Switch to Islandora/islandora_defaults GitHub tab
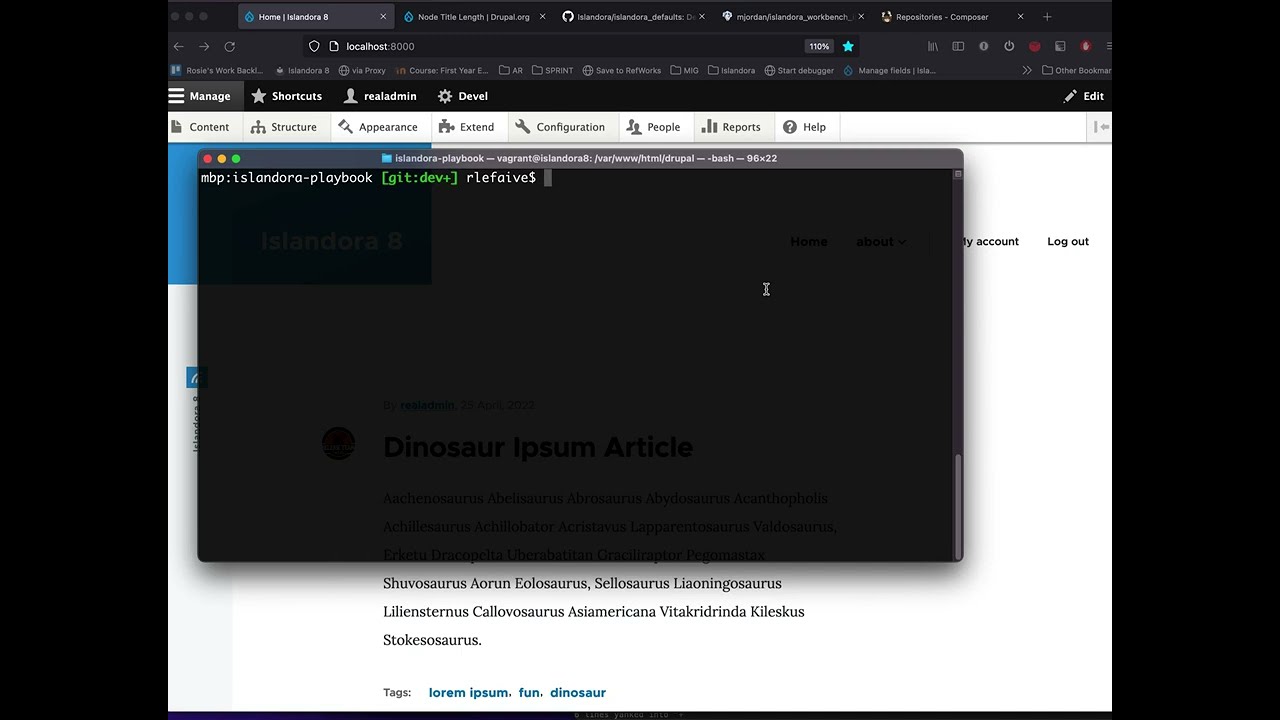Image resolution: width=1280 pixels, height=720 pixels. click(x=627, y=17)
